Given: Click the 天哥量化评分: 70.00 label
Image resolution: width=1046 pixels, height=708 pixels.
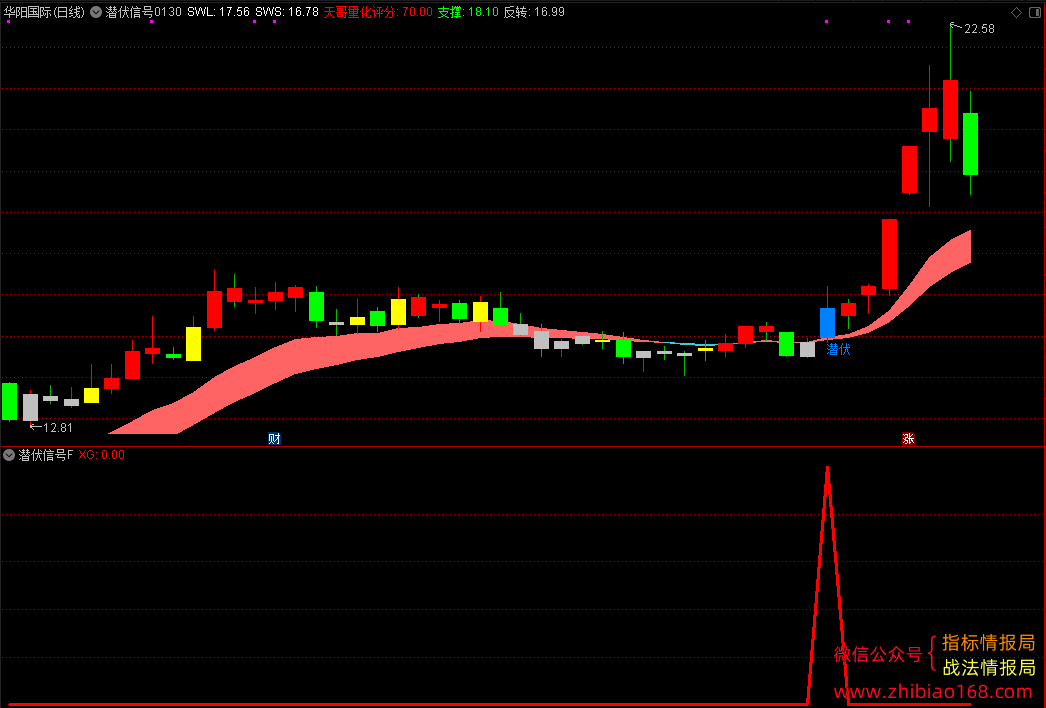Looking at the screenshot, I should point(378,12).
